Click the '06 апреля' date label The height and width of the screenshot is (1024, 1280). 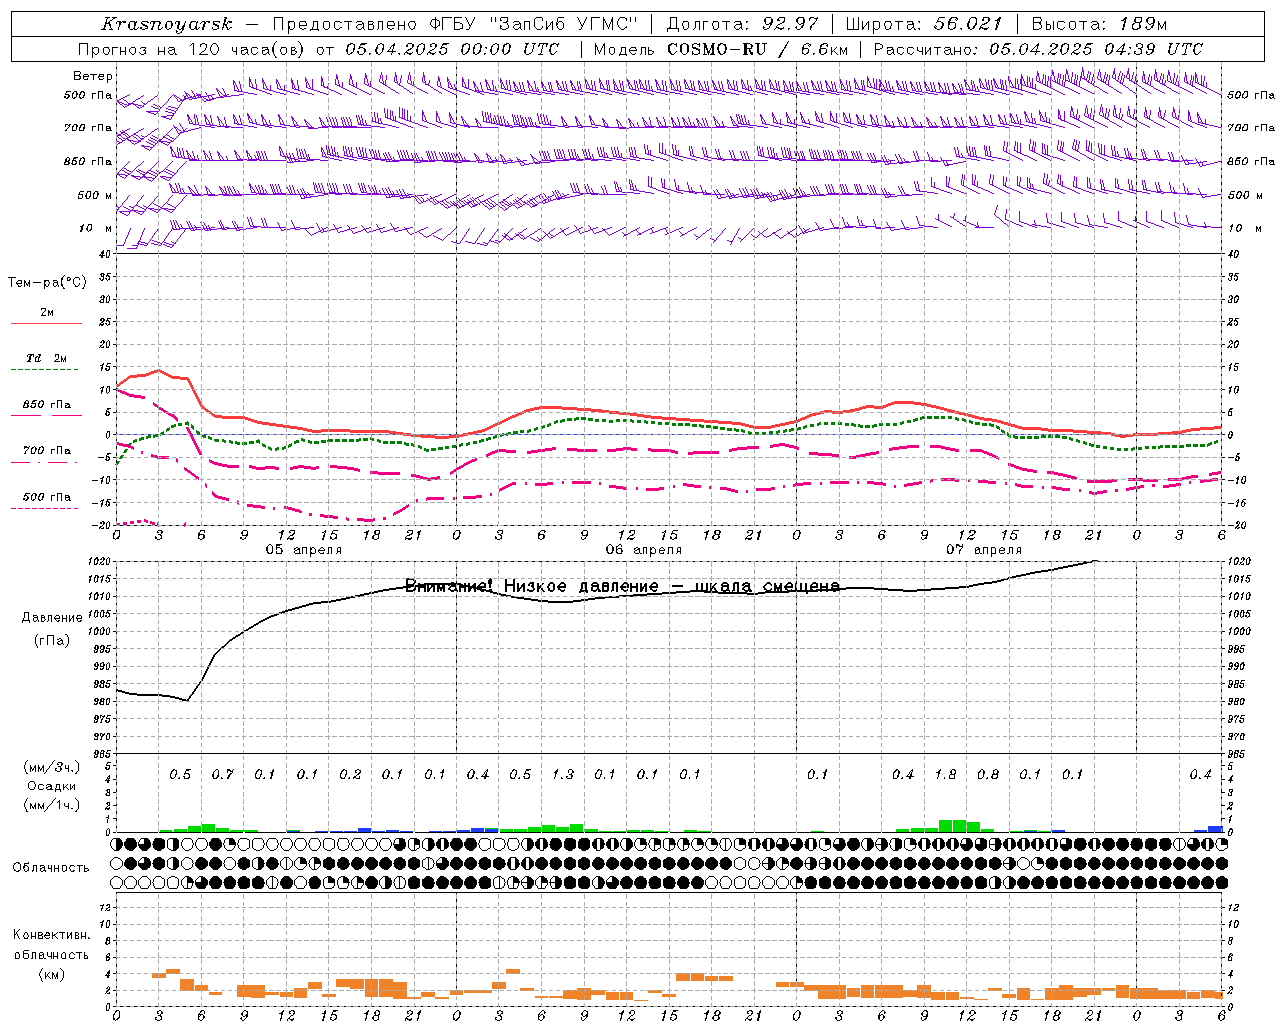643,550
